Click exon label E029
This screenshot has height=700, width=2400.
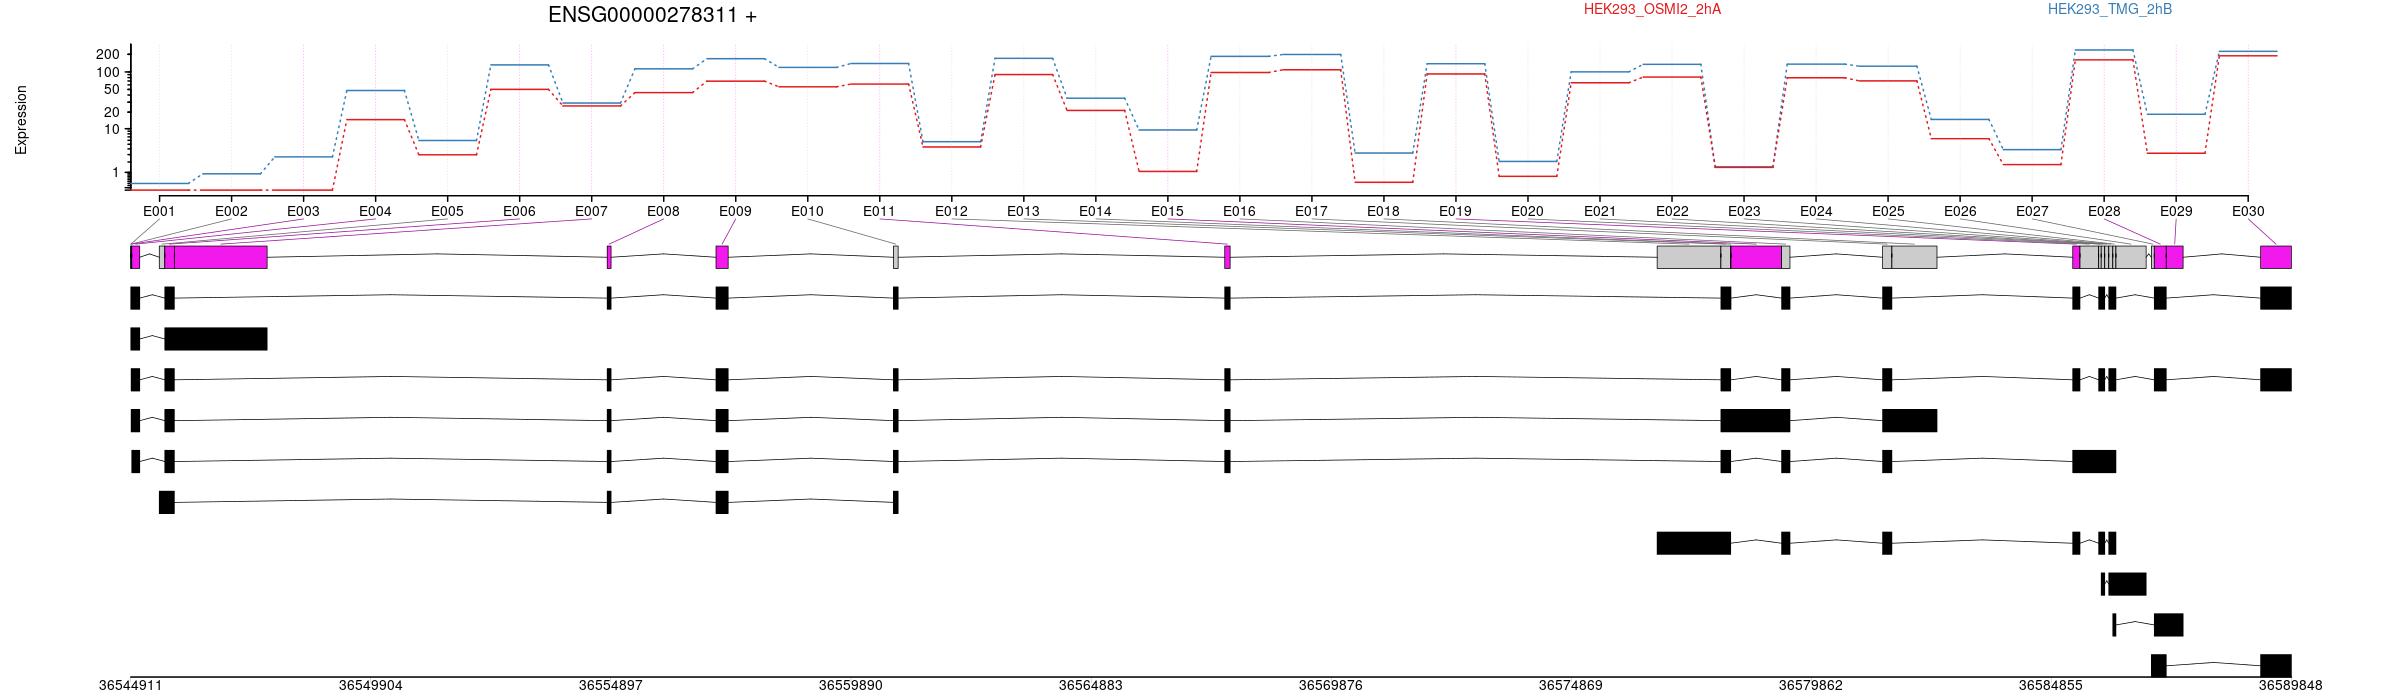tap(2176, 211)
